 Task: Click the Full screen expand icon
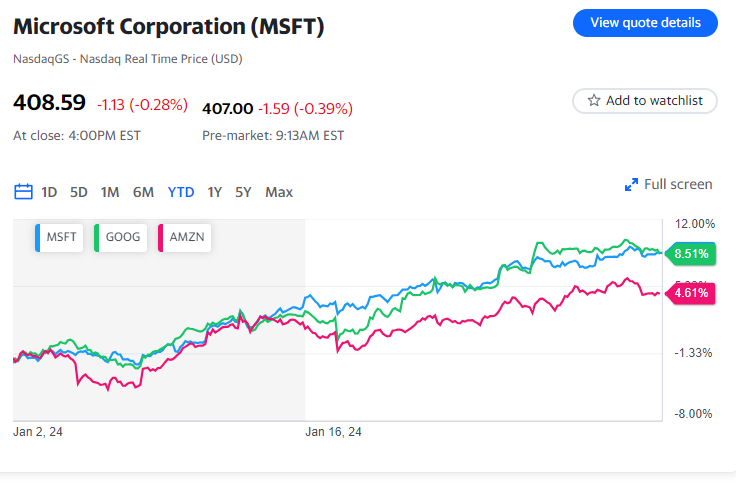pos(631,185)
